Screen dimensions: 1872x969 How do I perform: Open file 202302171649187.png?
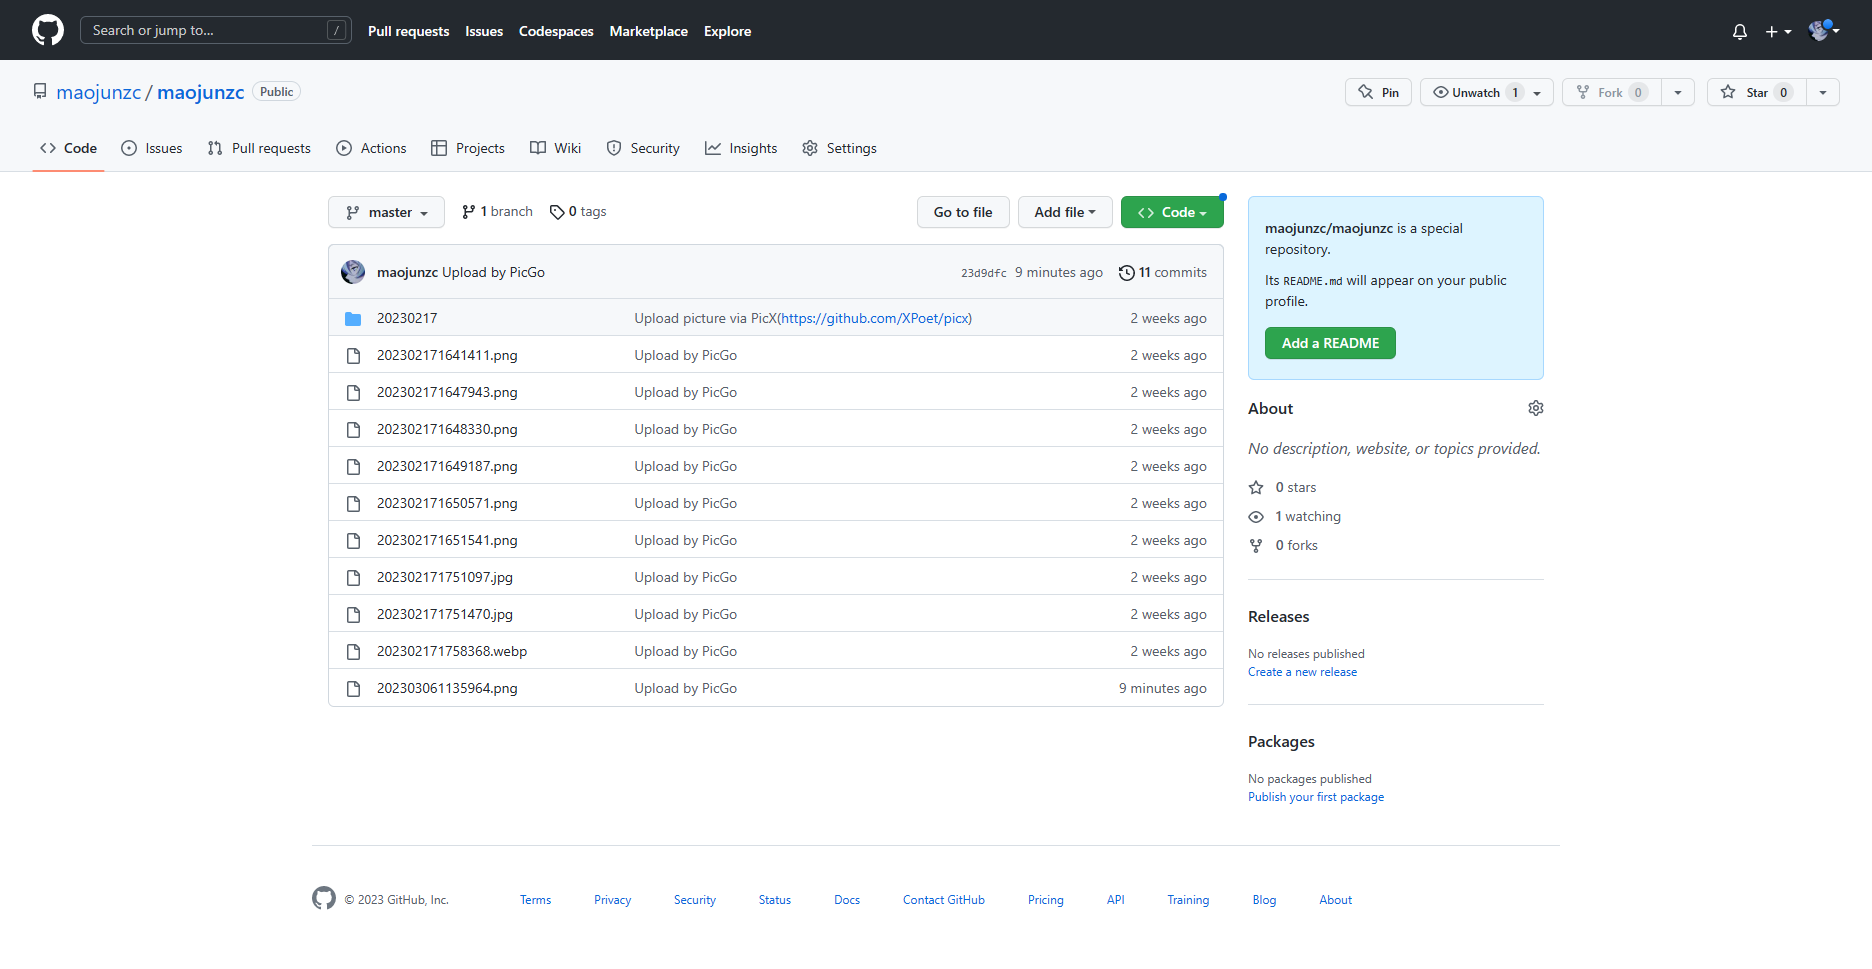447,466
